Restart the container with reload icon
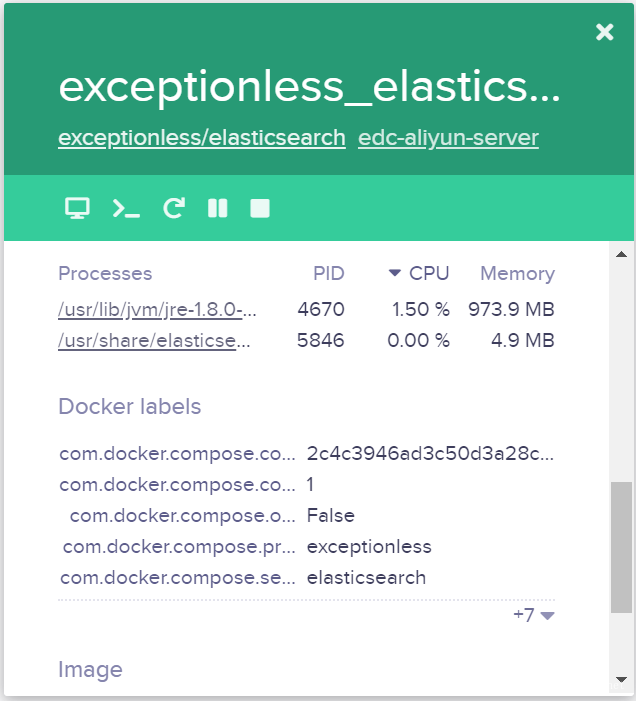The height and width of the screenshot is (701, 636). coord(174,208)
